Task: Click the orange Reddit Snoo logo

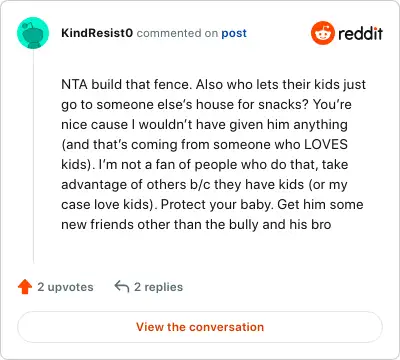Action: 322,33
